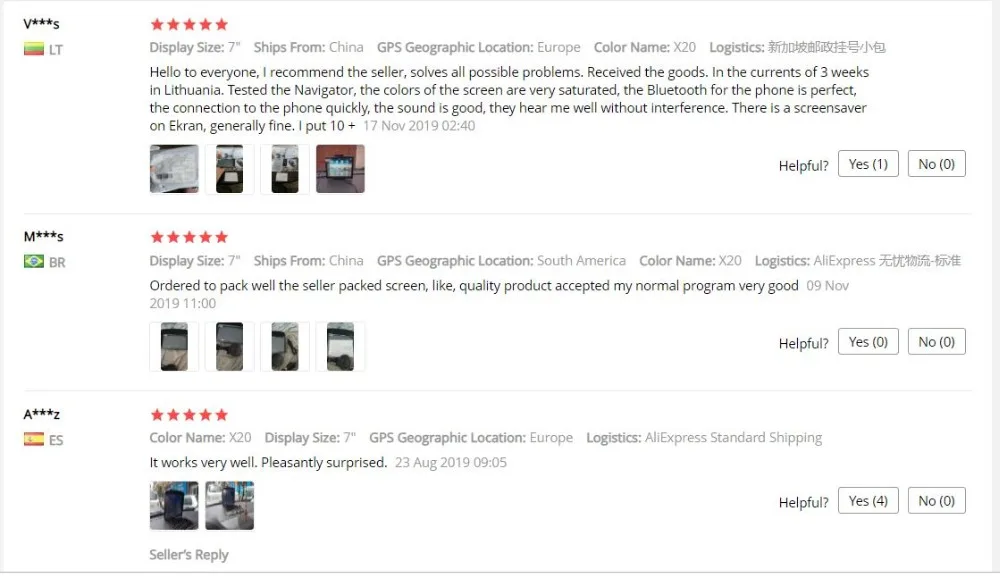
Task: Click No (0) on V***s review
Action: (936, 164)
